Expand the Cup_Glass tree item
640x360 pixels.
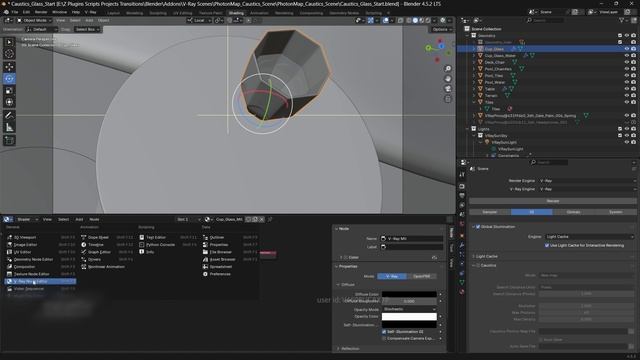(474, 49)
